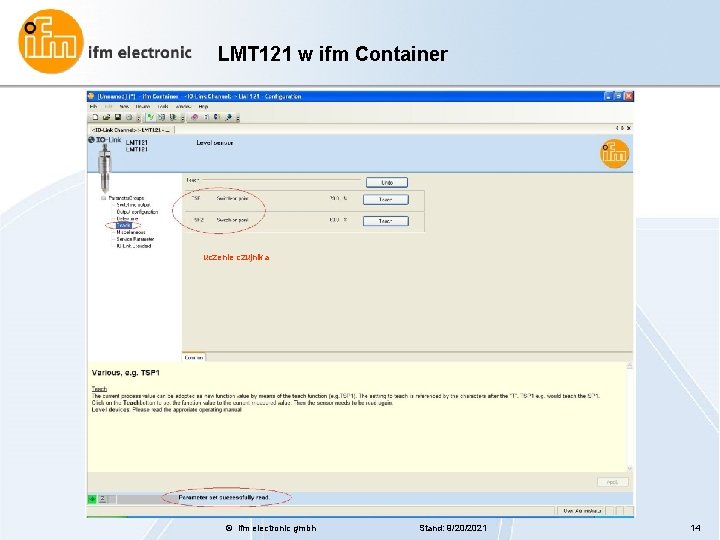Select Service Parameter in the parameter tree
The image size is (720, 540).
135,239
